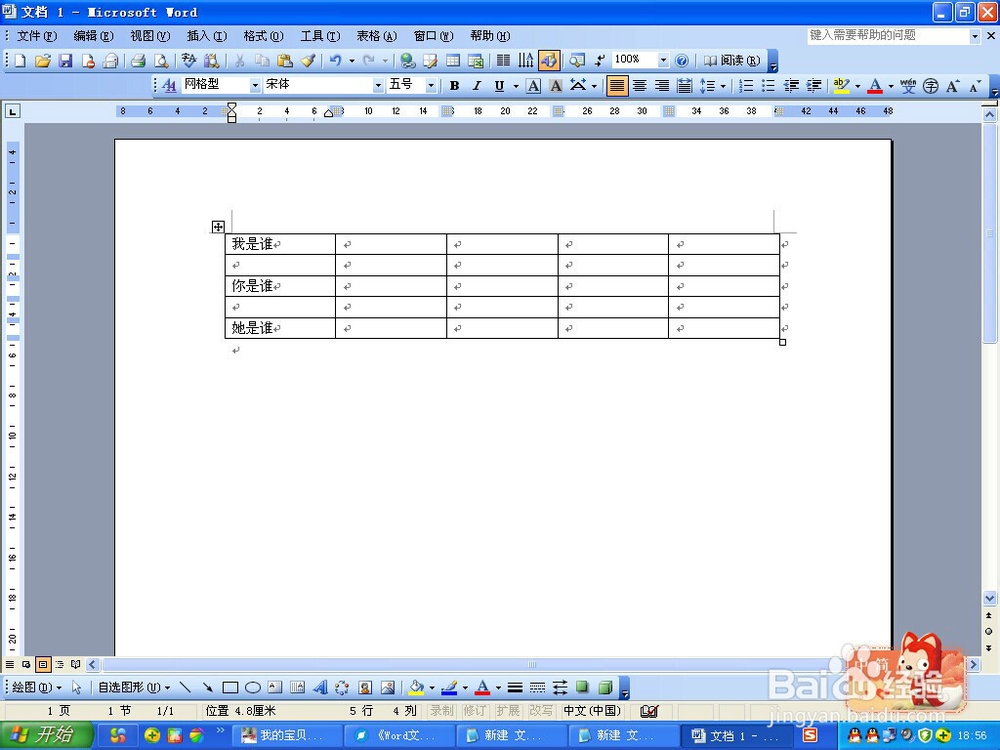The image size is (1000, 750).
Task: Open the 绘图 Draw menu
Action: [36, 688]
